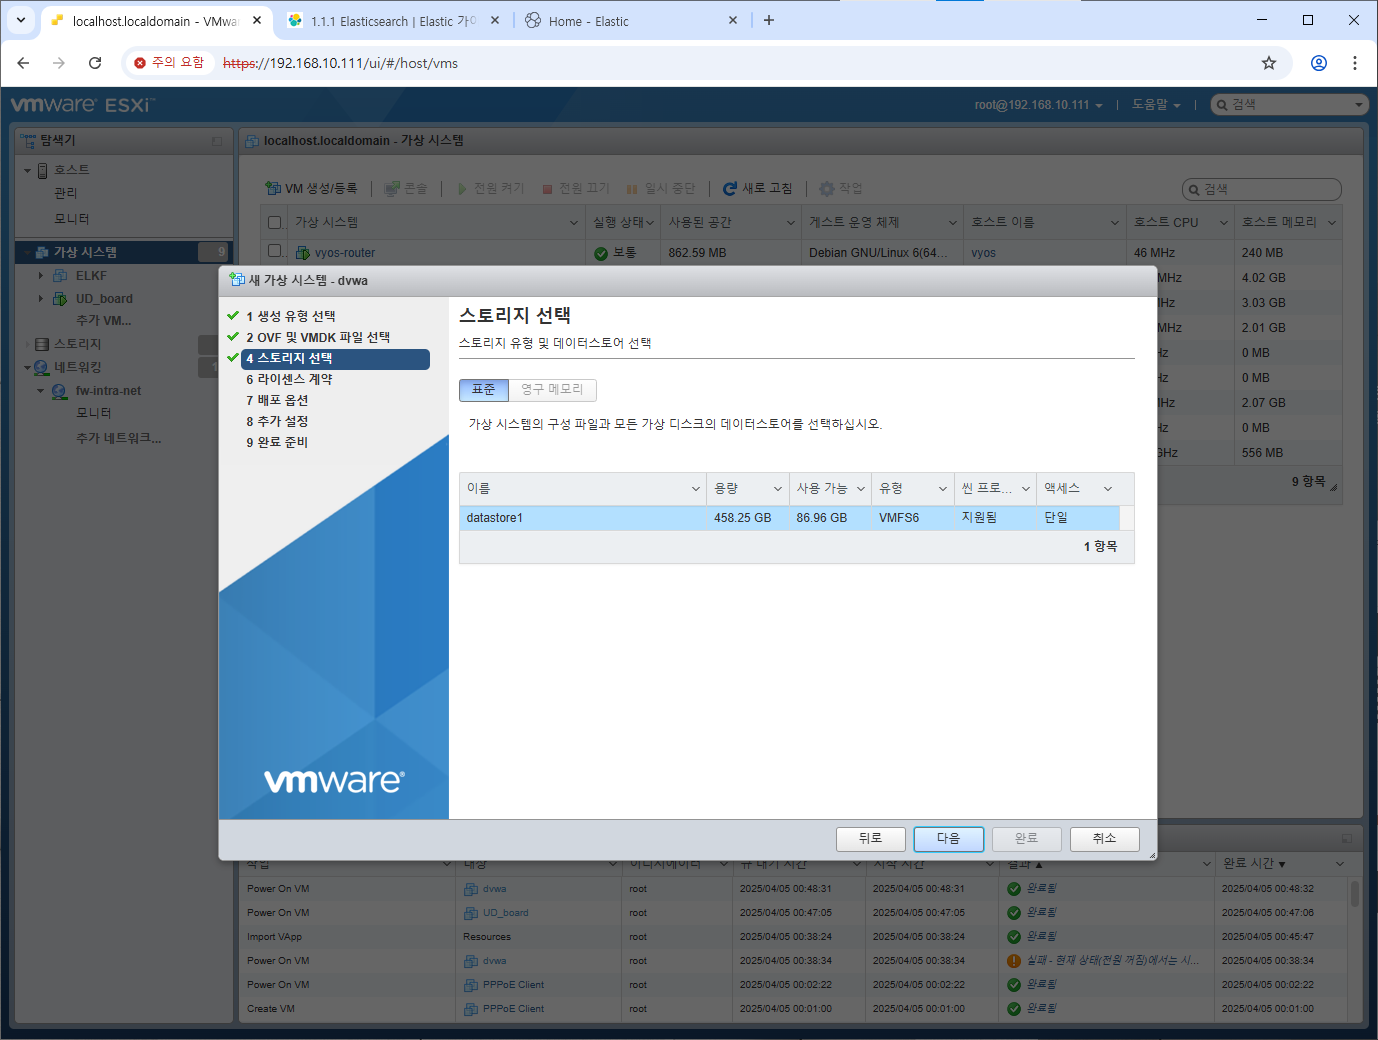This screenshot has width=1378, height=1040.
Task: Open the tab search dropdown arrow
Action: tap(21, 20)
